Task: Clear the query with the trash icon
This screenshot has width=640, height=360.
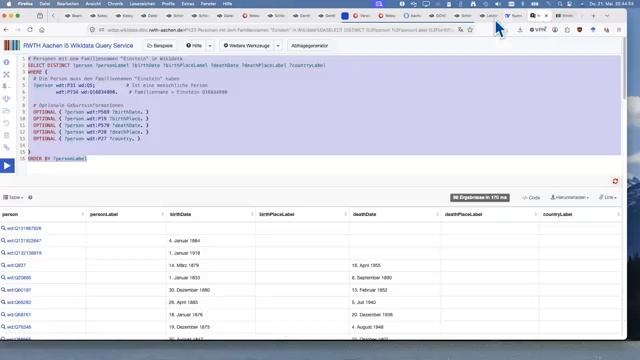Action: click(6, 135)
